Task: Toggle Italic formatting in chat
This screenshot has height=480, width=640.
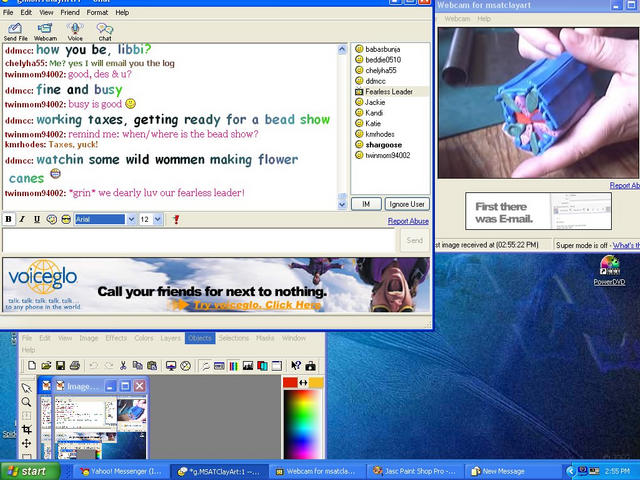Action: 22,220
